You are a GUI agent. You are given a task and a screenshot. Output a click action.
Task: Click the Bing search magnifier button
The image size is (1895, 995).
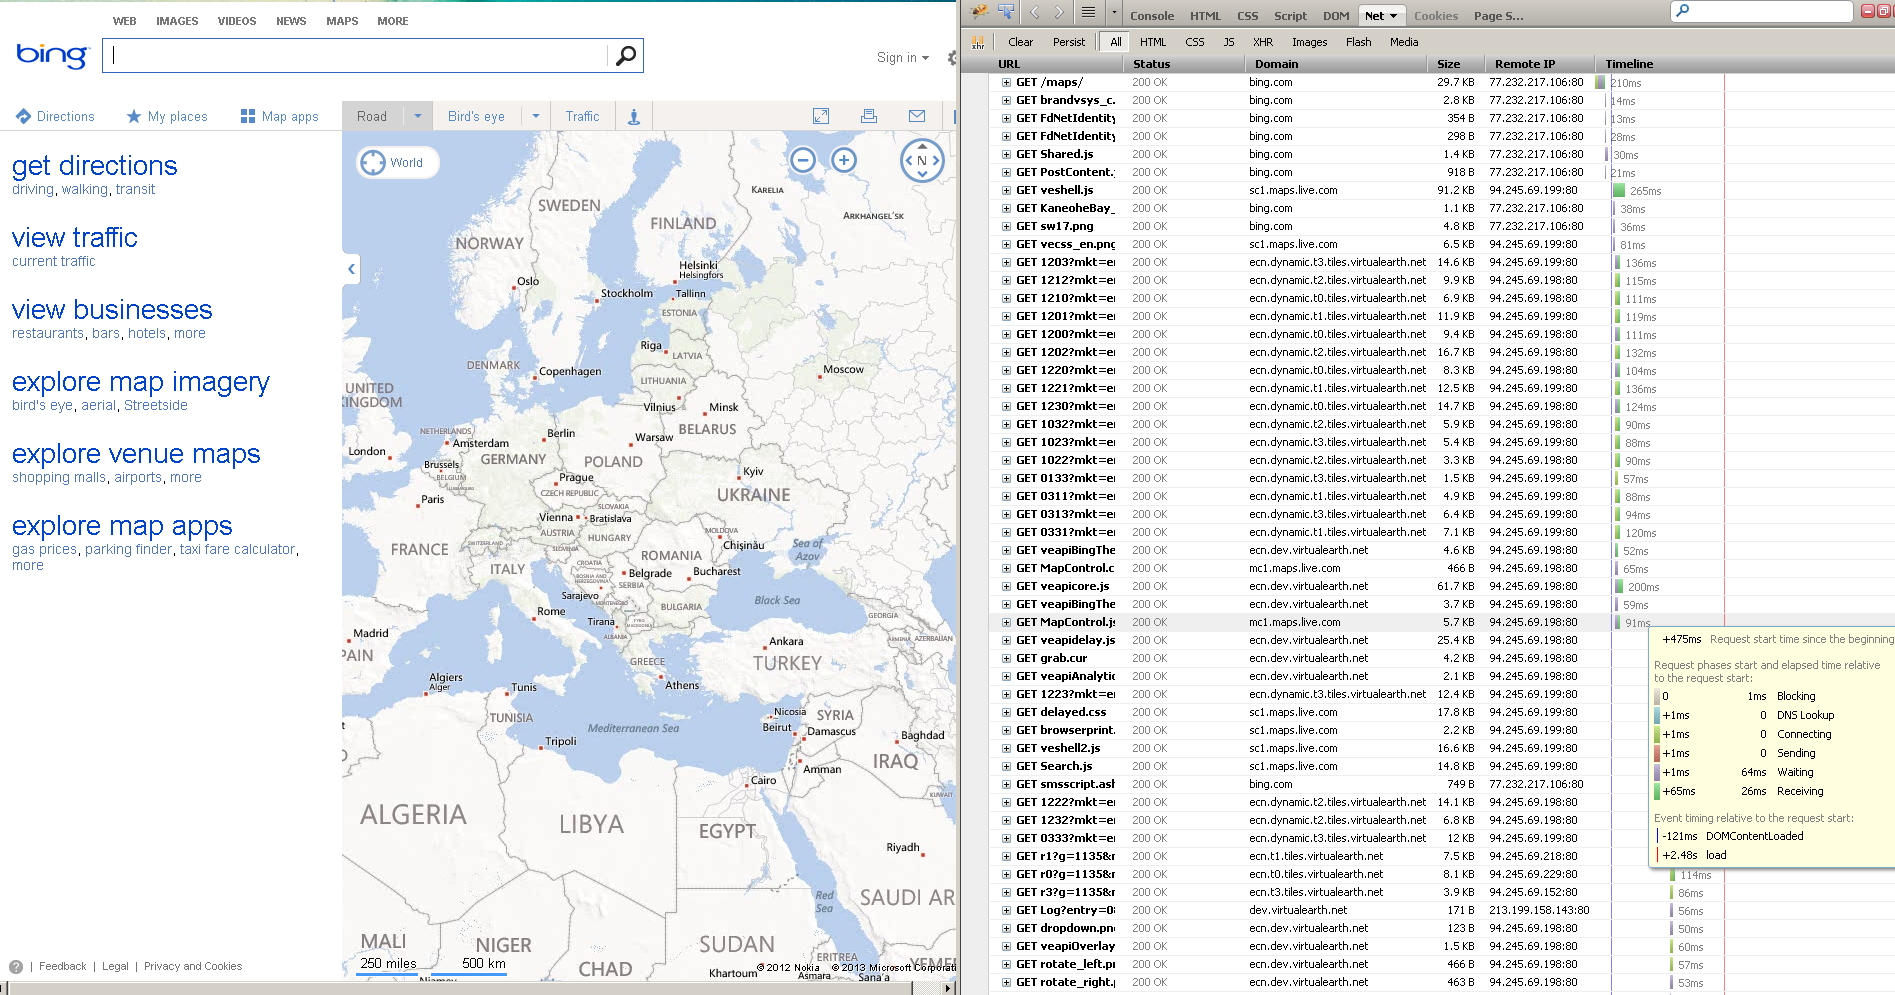(x=625, y=56)
